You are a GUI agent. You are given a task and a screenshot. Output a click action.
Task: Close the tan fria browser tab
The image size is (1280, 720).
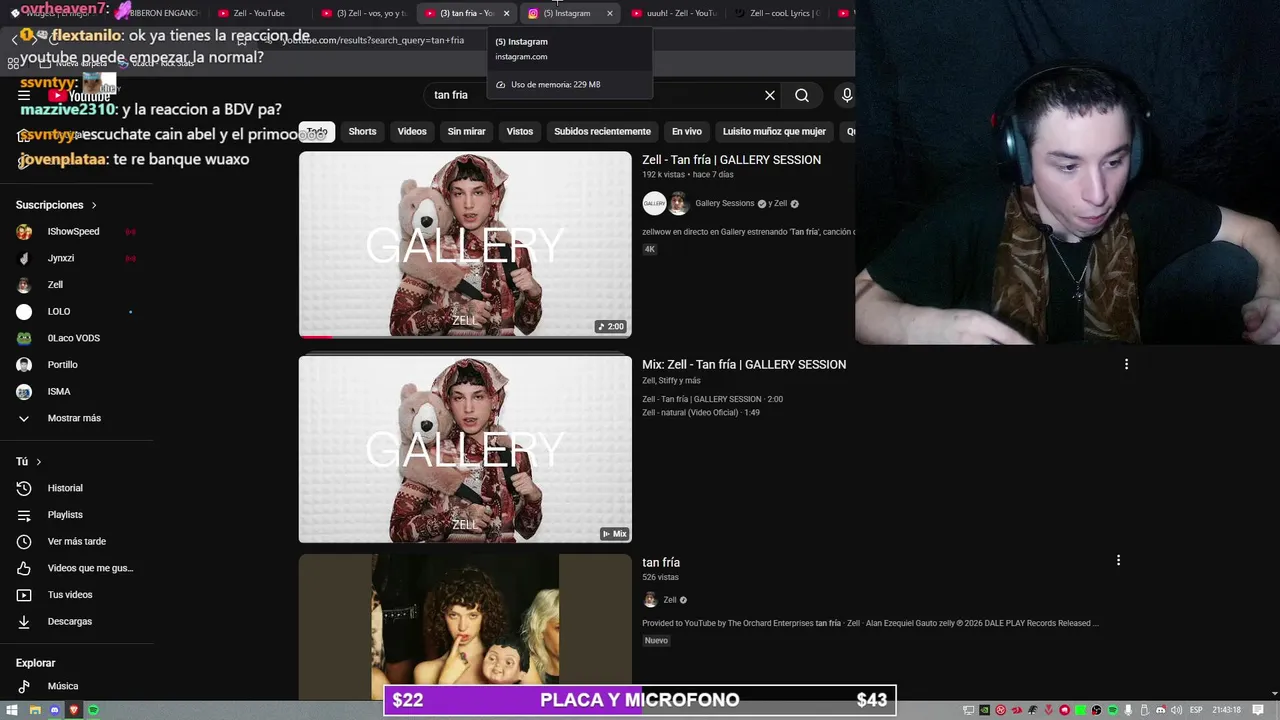(507, 13)
